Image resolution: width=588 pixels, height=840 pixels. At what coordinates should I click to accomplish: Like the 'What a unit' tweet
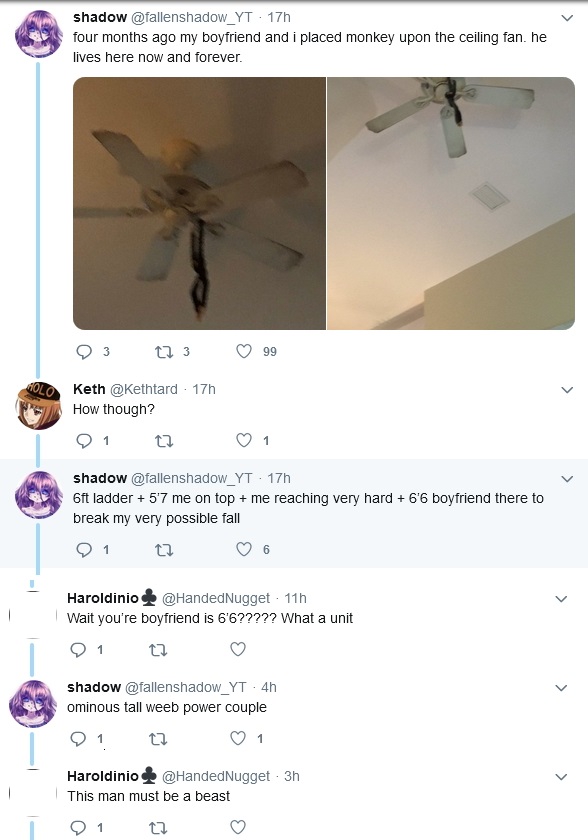pos(238,649)
